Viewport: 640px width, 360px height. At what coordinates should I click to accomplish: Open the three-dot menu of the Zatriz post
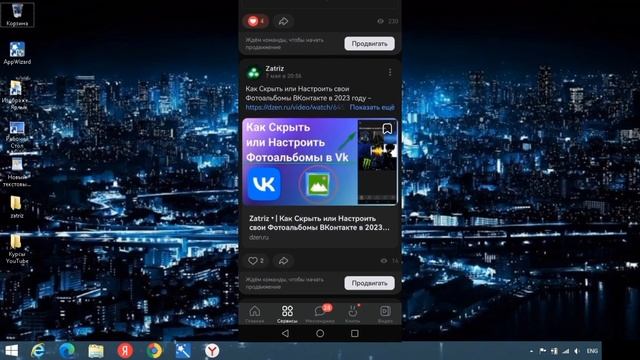[x=390, y=72]
